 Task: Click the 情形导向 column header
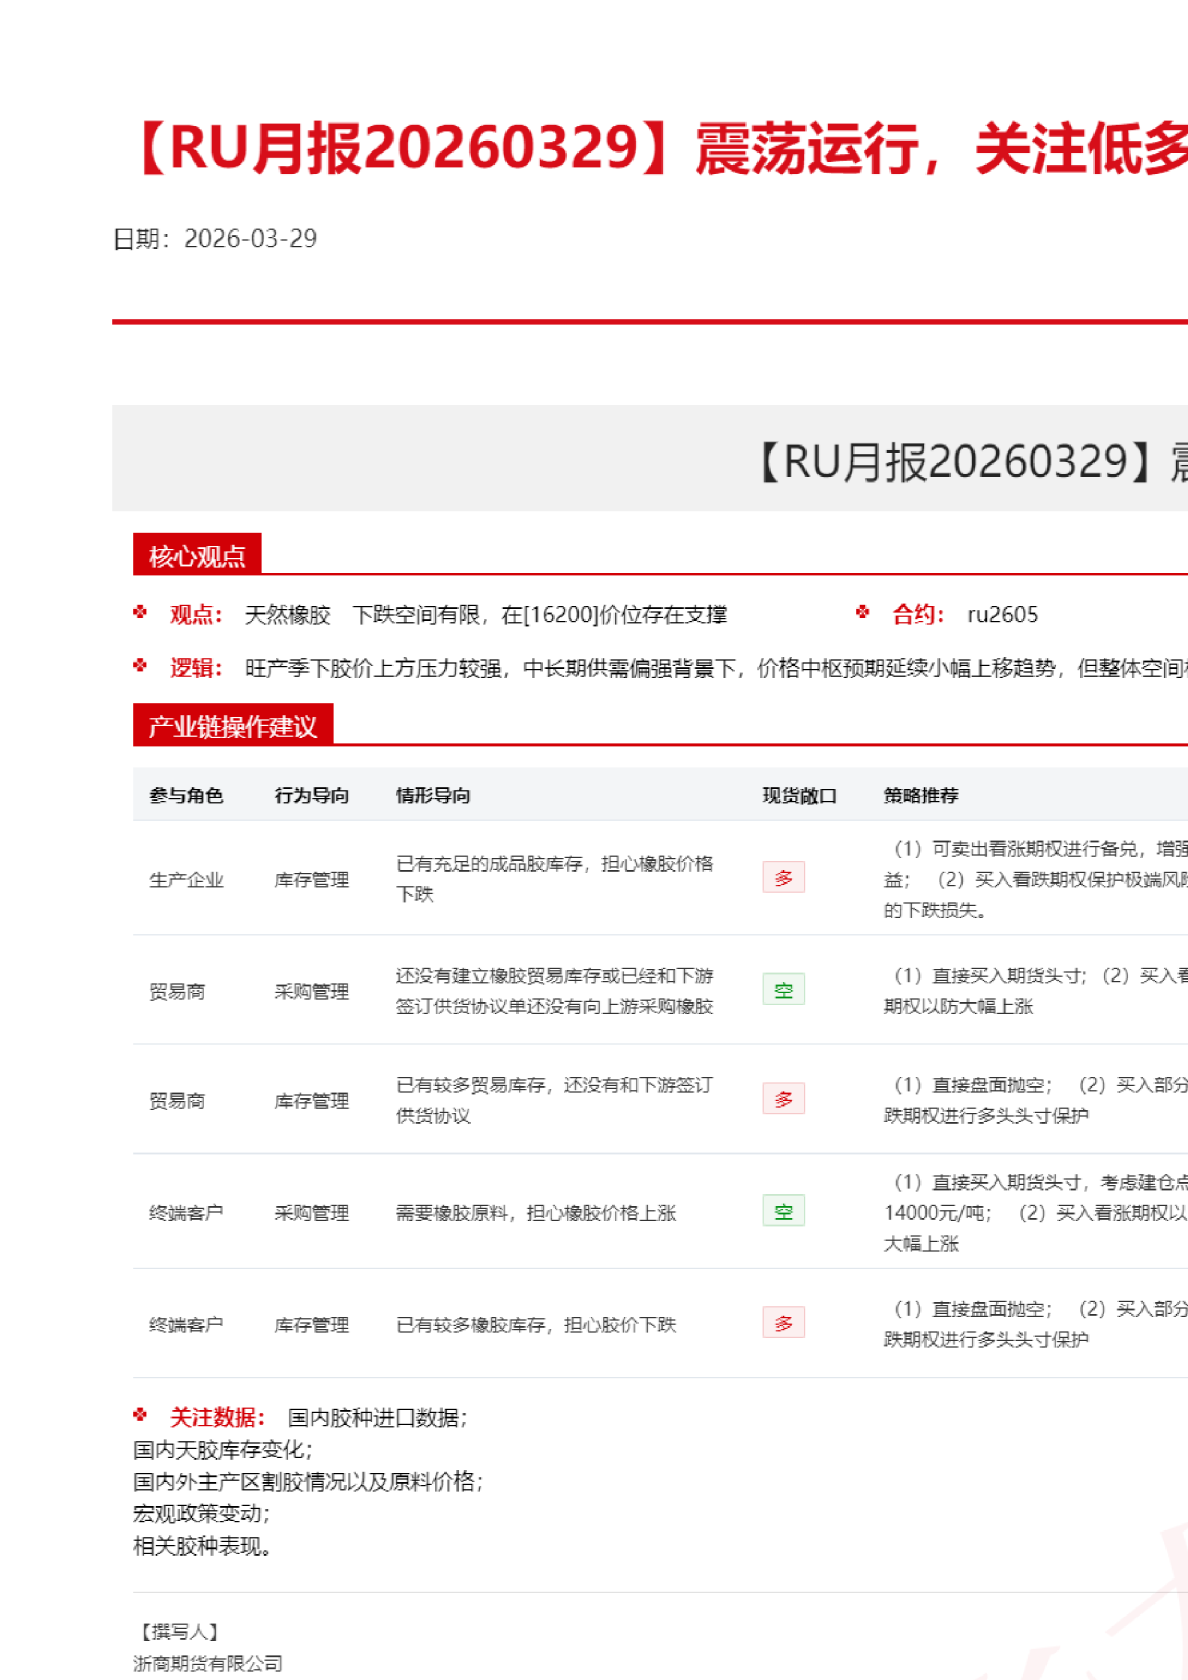point(433,796)
